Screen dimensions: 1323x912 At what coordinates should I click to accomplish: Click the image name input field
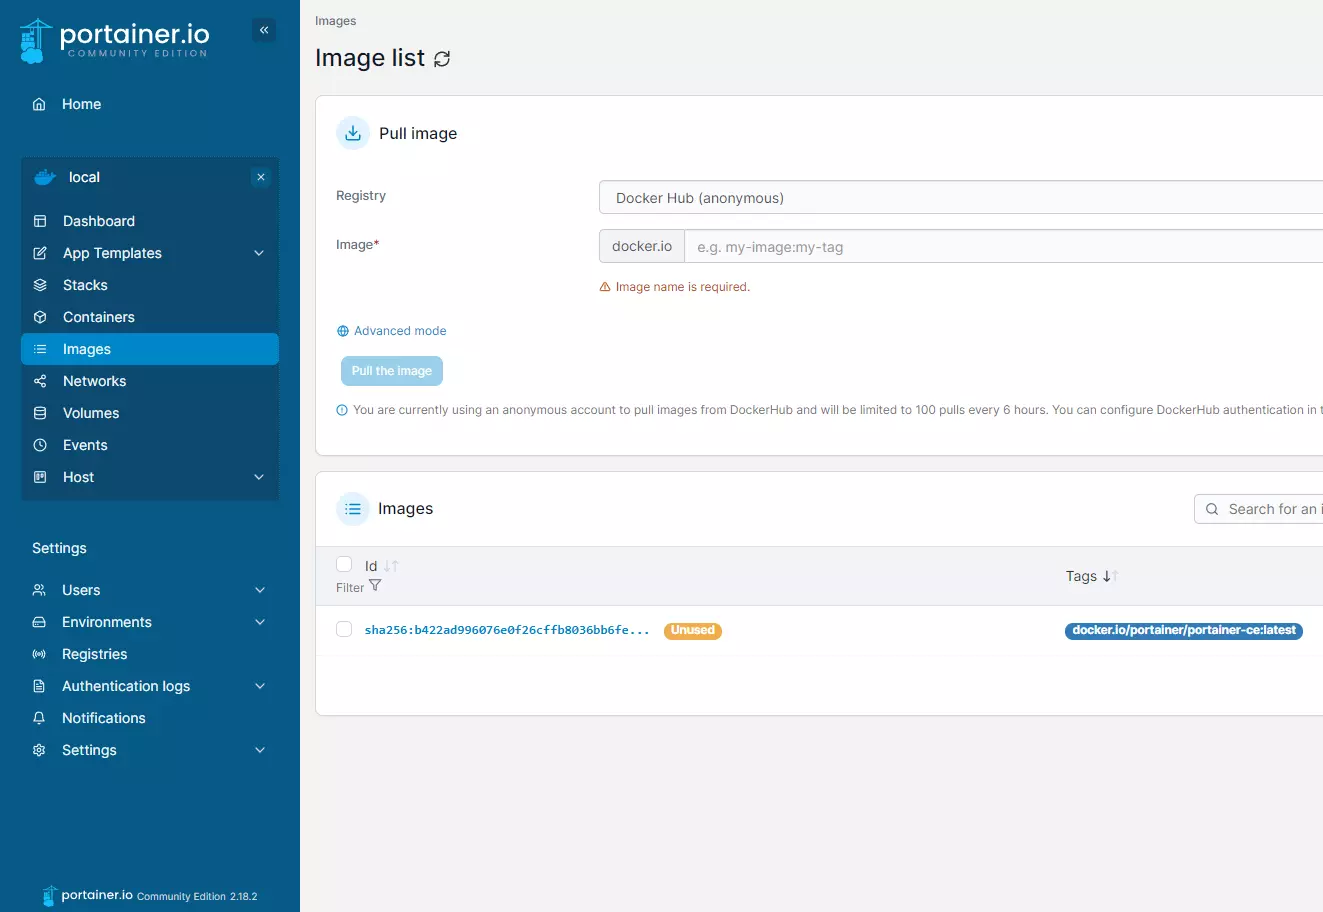(x=1004, y=247)
